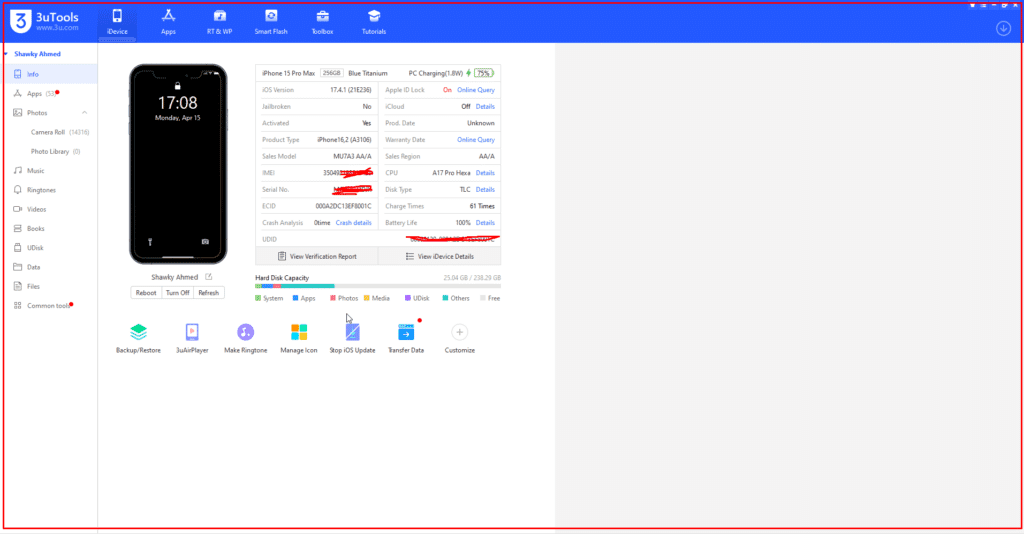Open the Toolbox tab

click(x=322, y=21)
